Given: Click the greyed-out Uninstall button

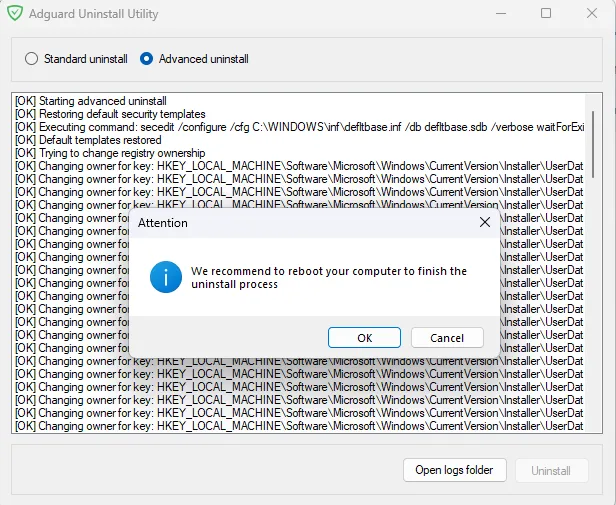Looking at the screenshot, I should point(551,470).
